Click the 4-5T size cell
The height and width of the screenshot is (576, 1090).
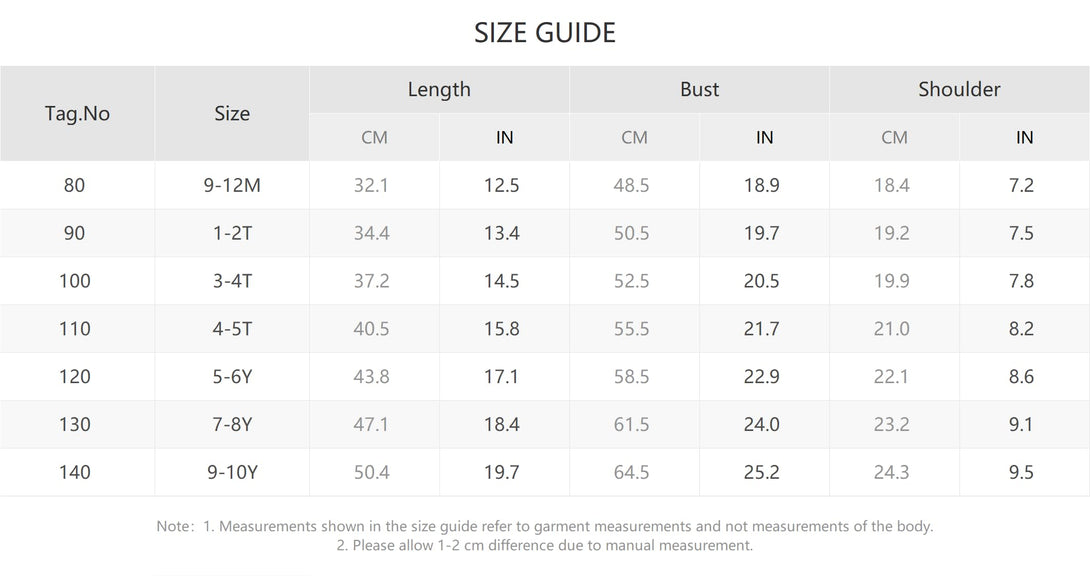pyautogui.click(x=232, y=329)
